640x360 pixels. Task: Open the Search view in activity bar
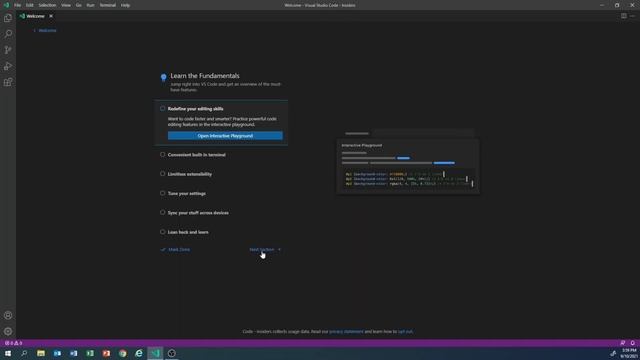(x=8, y=34)
